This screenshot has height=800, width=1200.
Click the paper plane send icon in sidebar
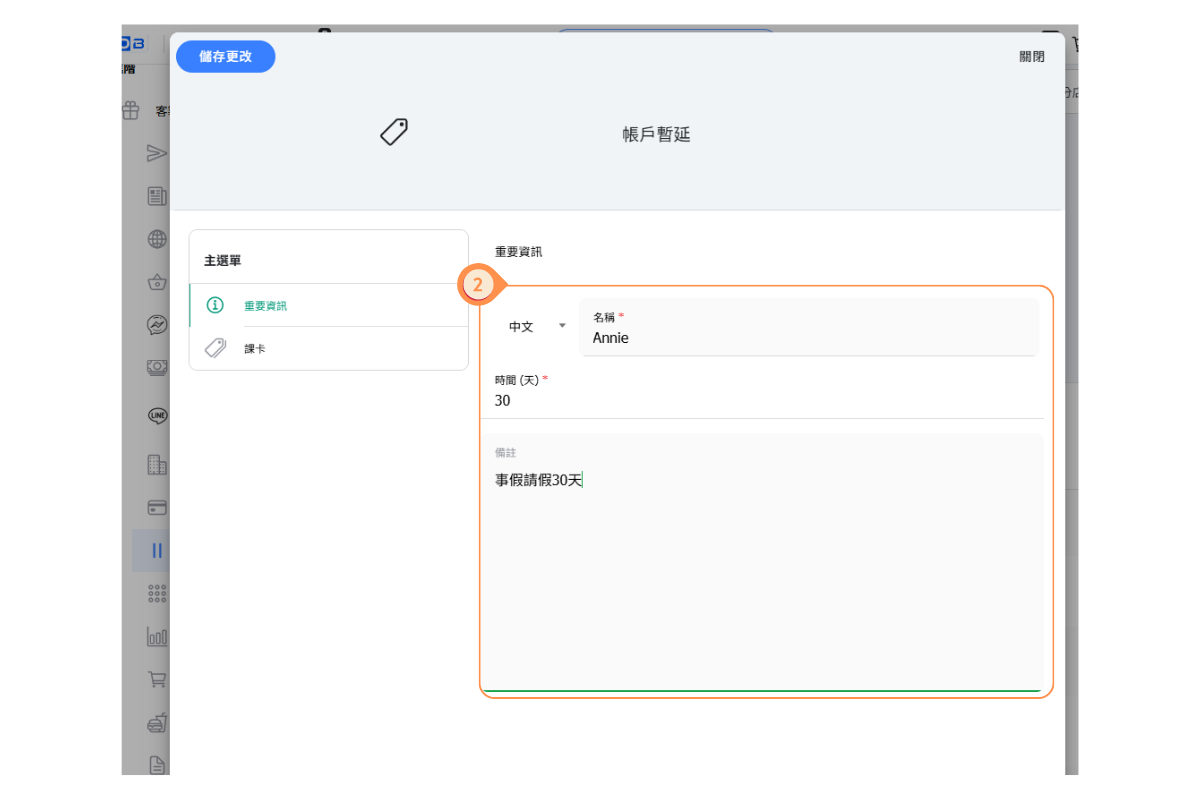point(157,153)
